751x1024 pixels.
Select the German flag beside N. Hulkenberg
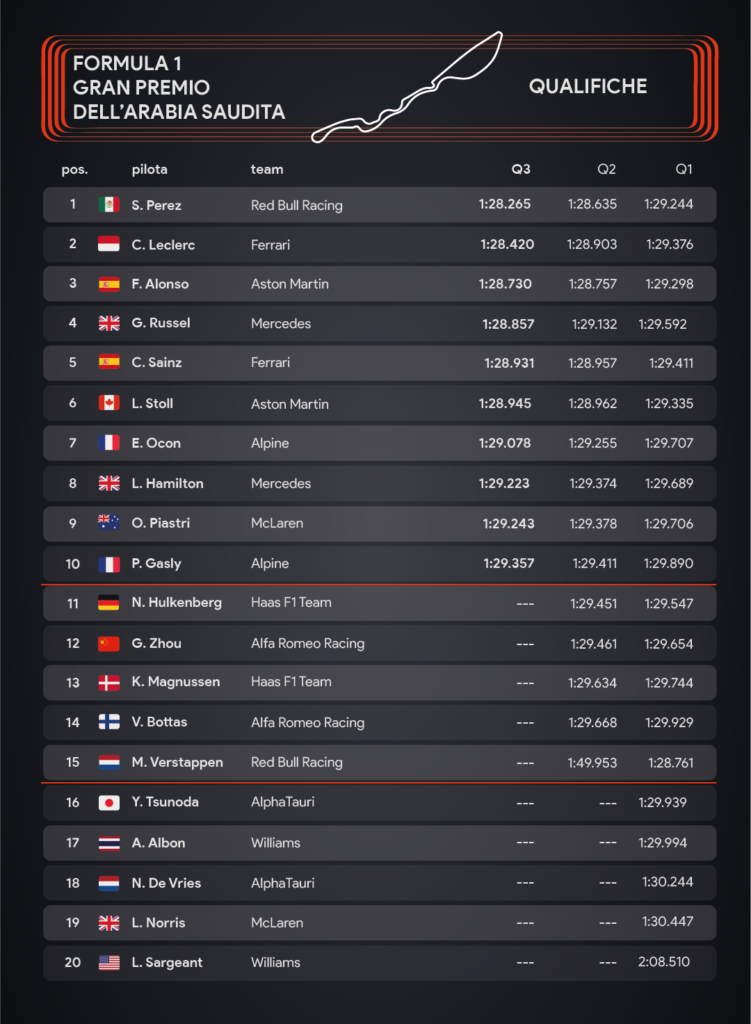click(x=109, y=603)
